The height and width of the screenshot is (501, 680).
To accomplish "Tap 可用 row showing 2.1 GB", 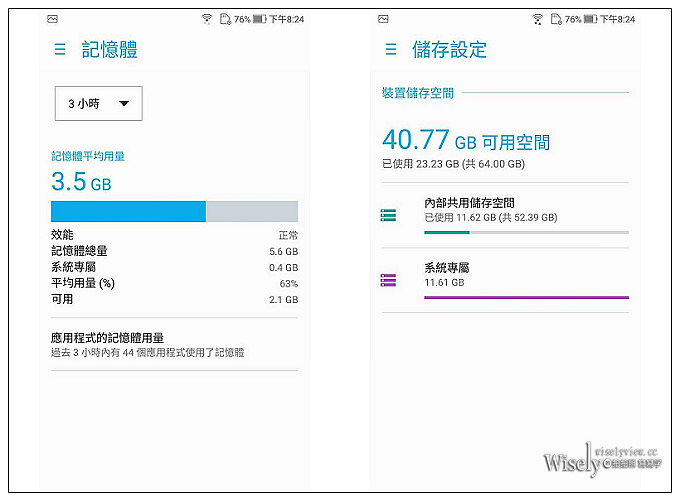I will [174, 299].
